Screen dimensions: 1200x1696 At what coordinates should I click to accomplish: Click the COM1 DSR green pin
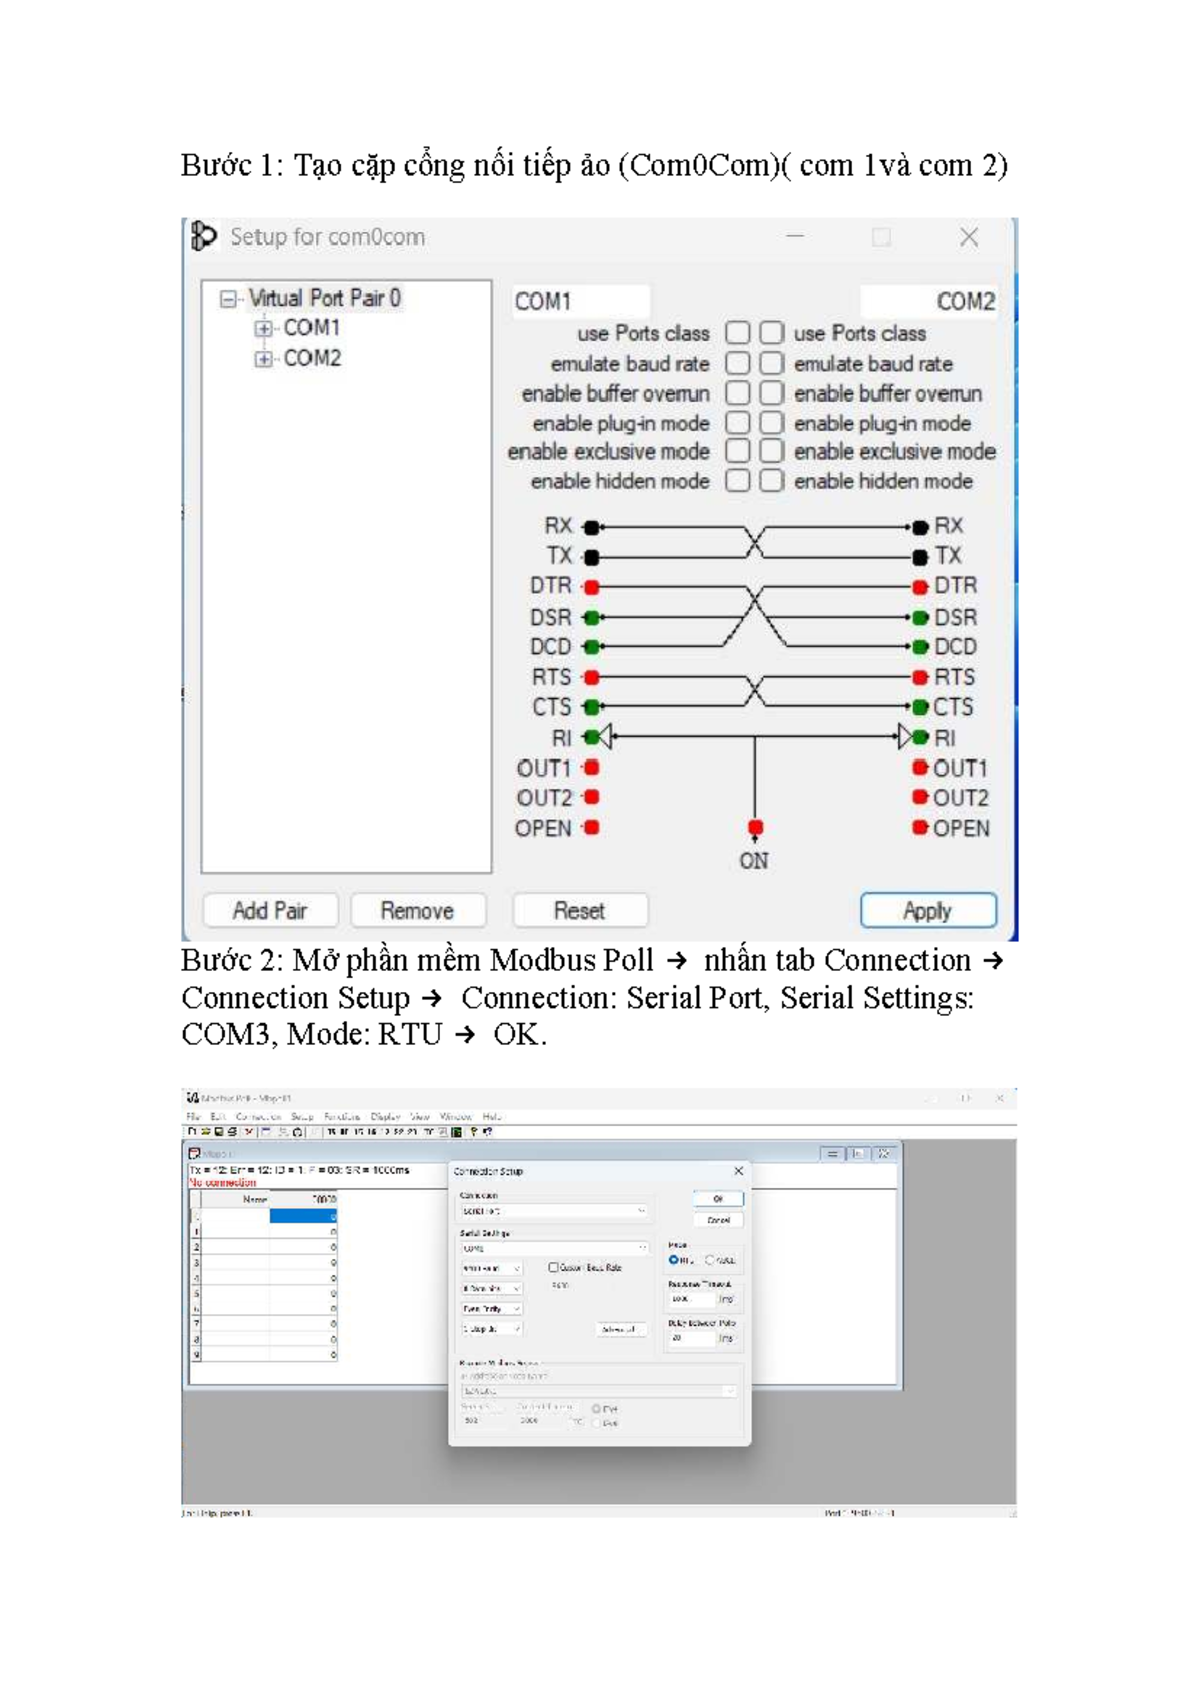pos(591,618)
